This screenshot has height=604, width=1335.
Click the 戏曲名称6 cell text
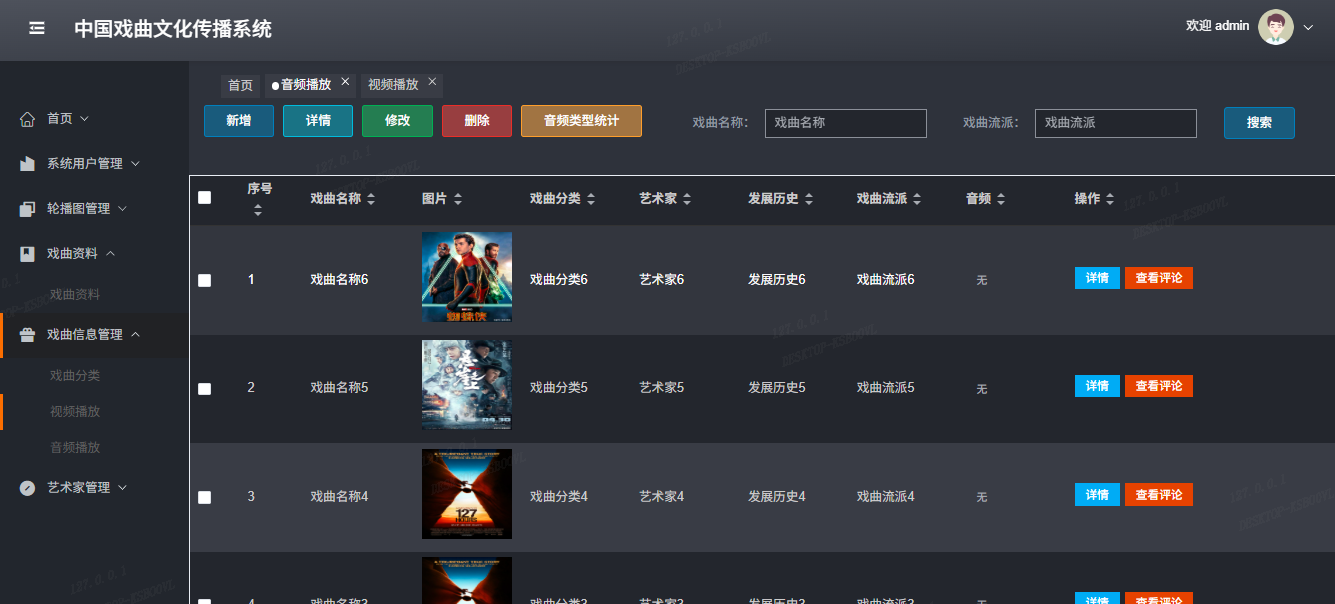point(340,280)
